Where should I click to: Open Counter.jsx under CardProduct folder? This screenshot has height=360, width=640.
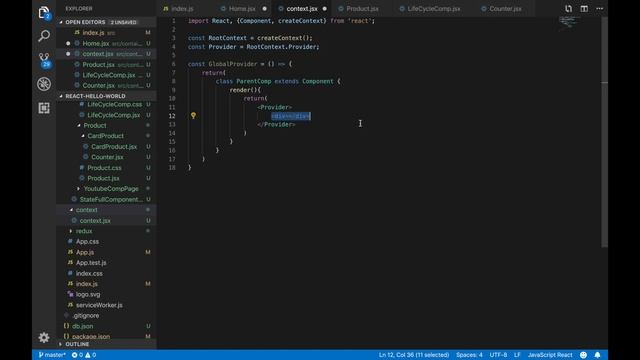[x=106, y=157]
